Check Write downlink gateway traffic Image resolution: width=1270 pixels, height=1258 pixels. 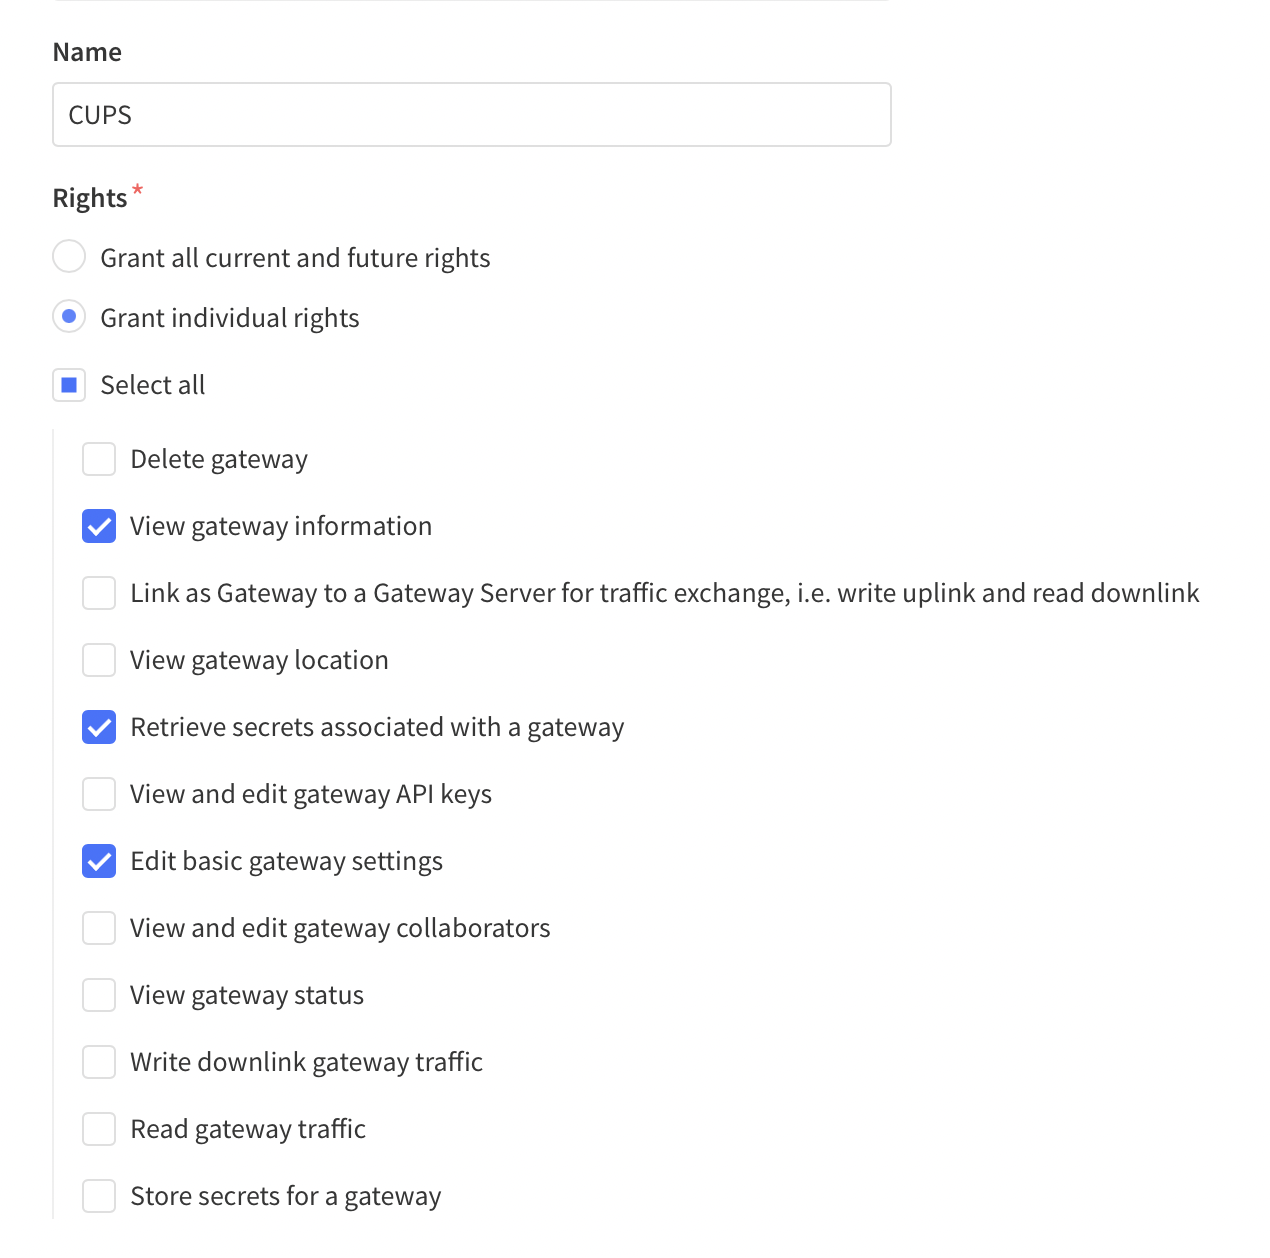pyautogui.click(x=98, y=1062)
